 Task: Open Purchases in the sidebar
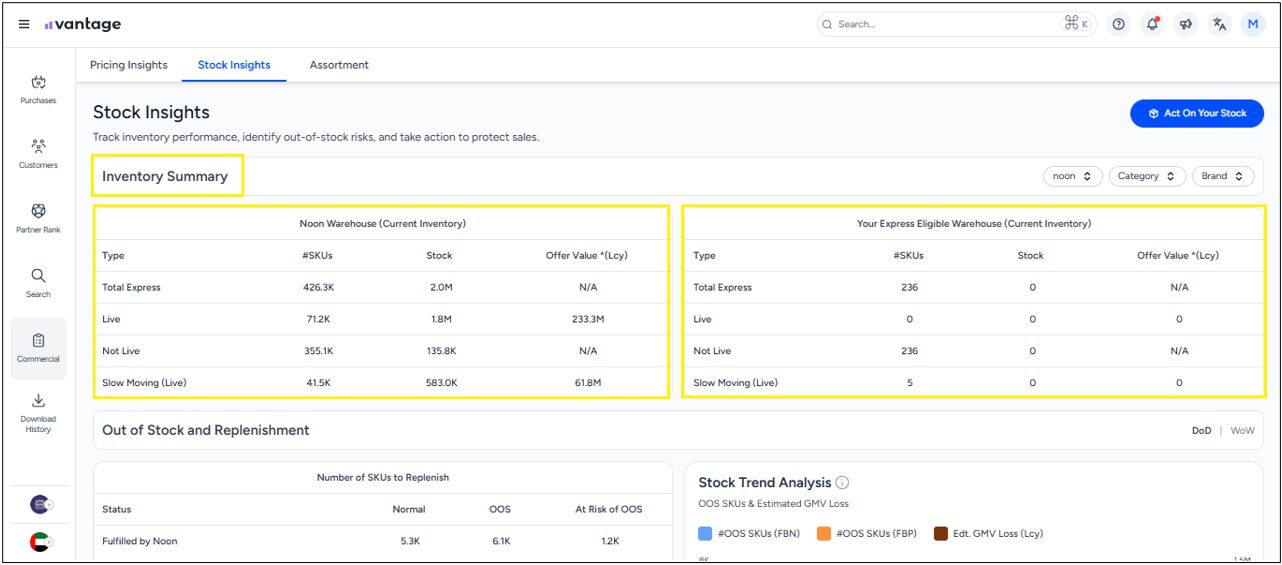(x=38, y=90)
